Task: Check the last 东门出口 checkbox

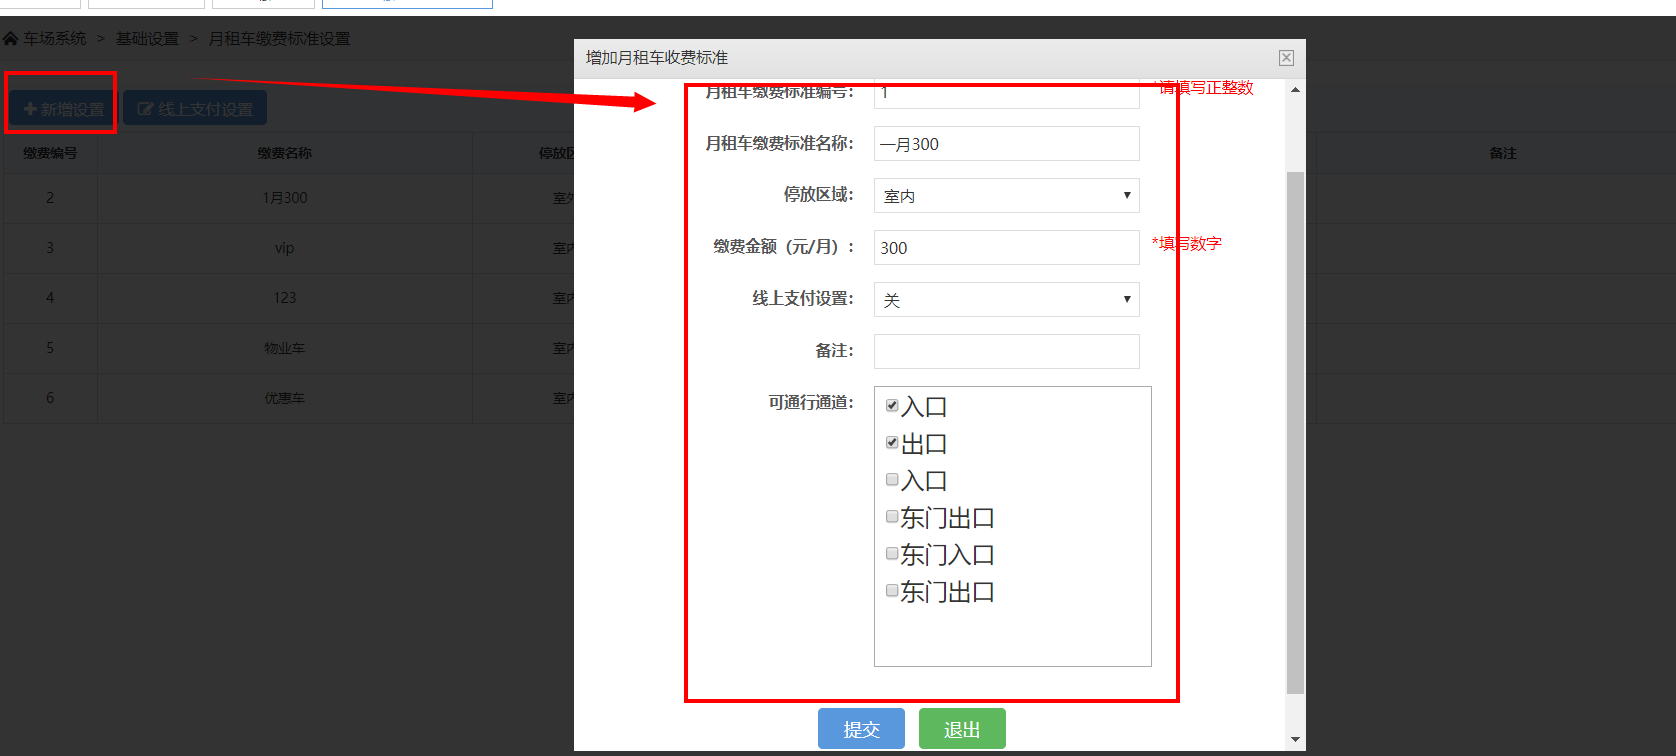Action: 892,590
